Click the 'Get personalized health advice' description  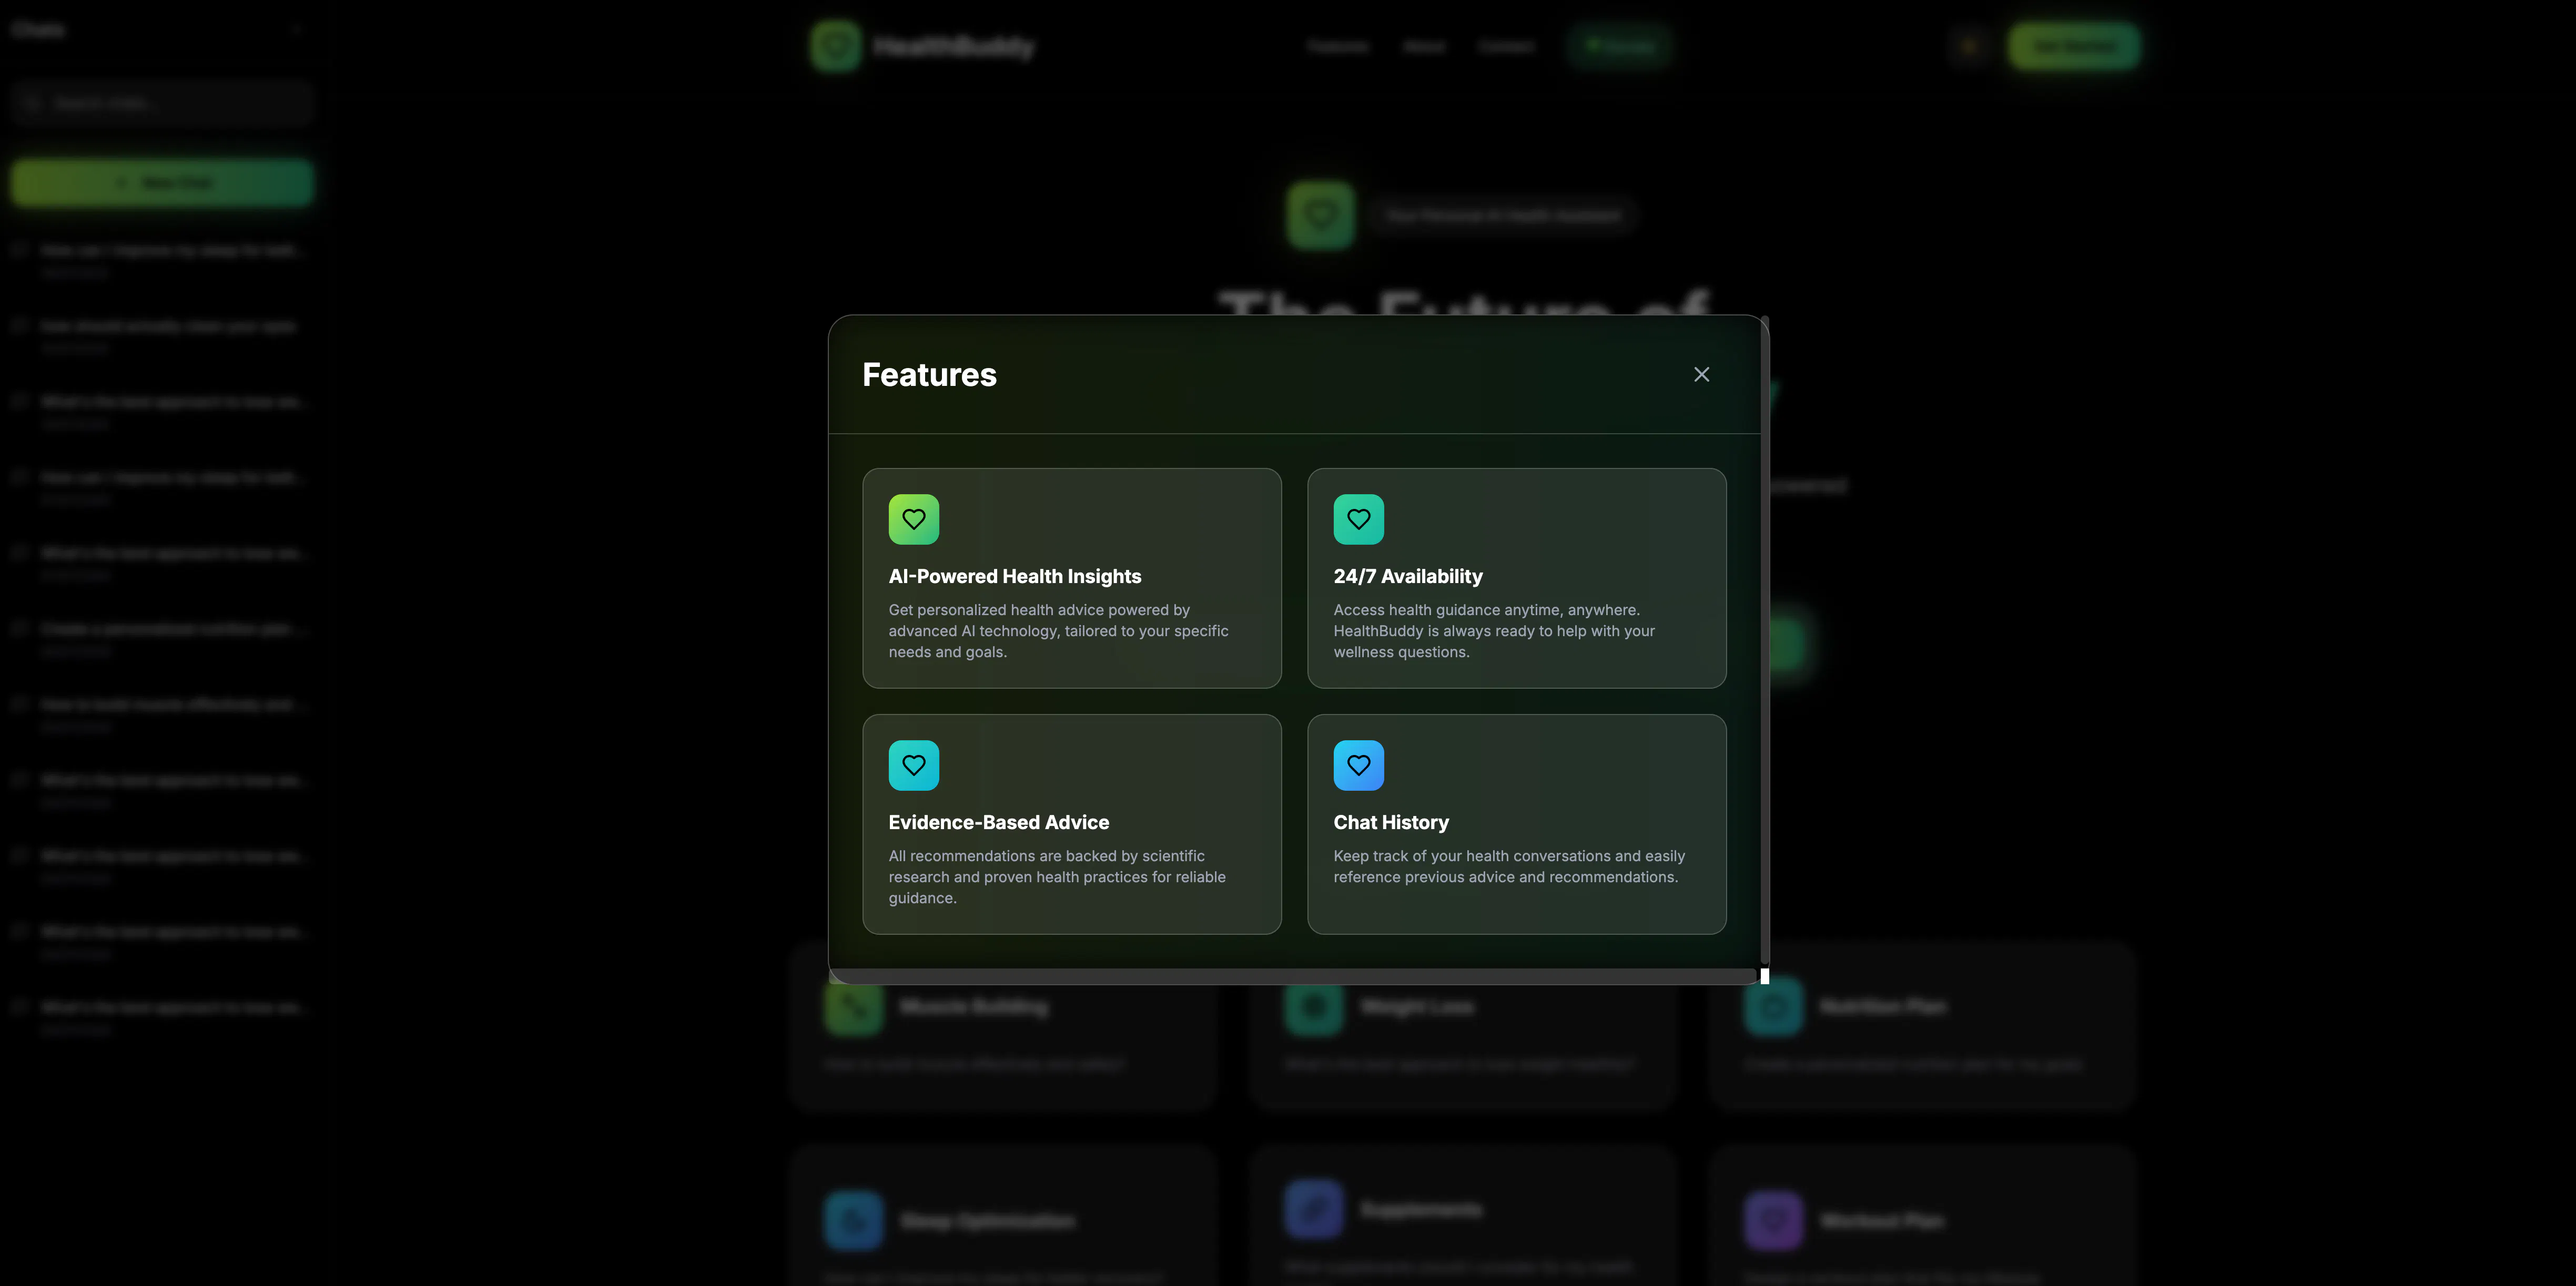click(x=1058, y=631)
